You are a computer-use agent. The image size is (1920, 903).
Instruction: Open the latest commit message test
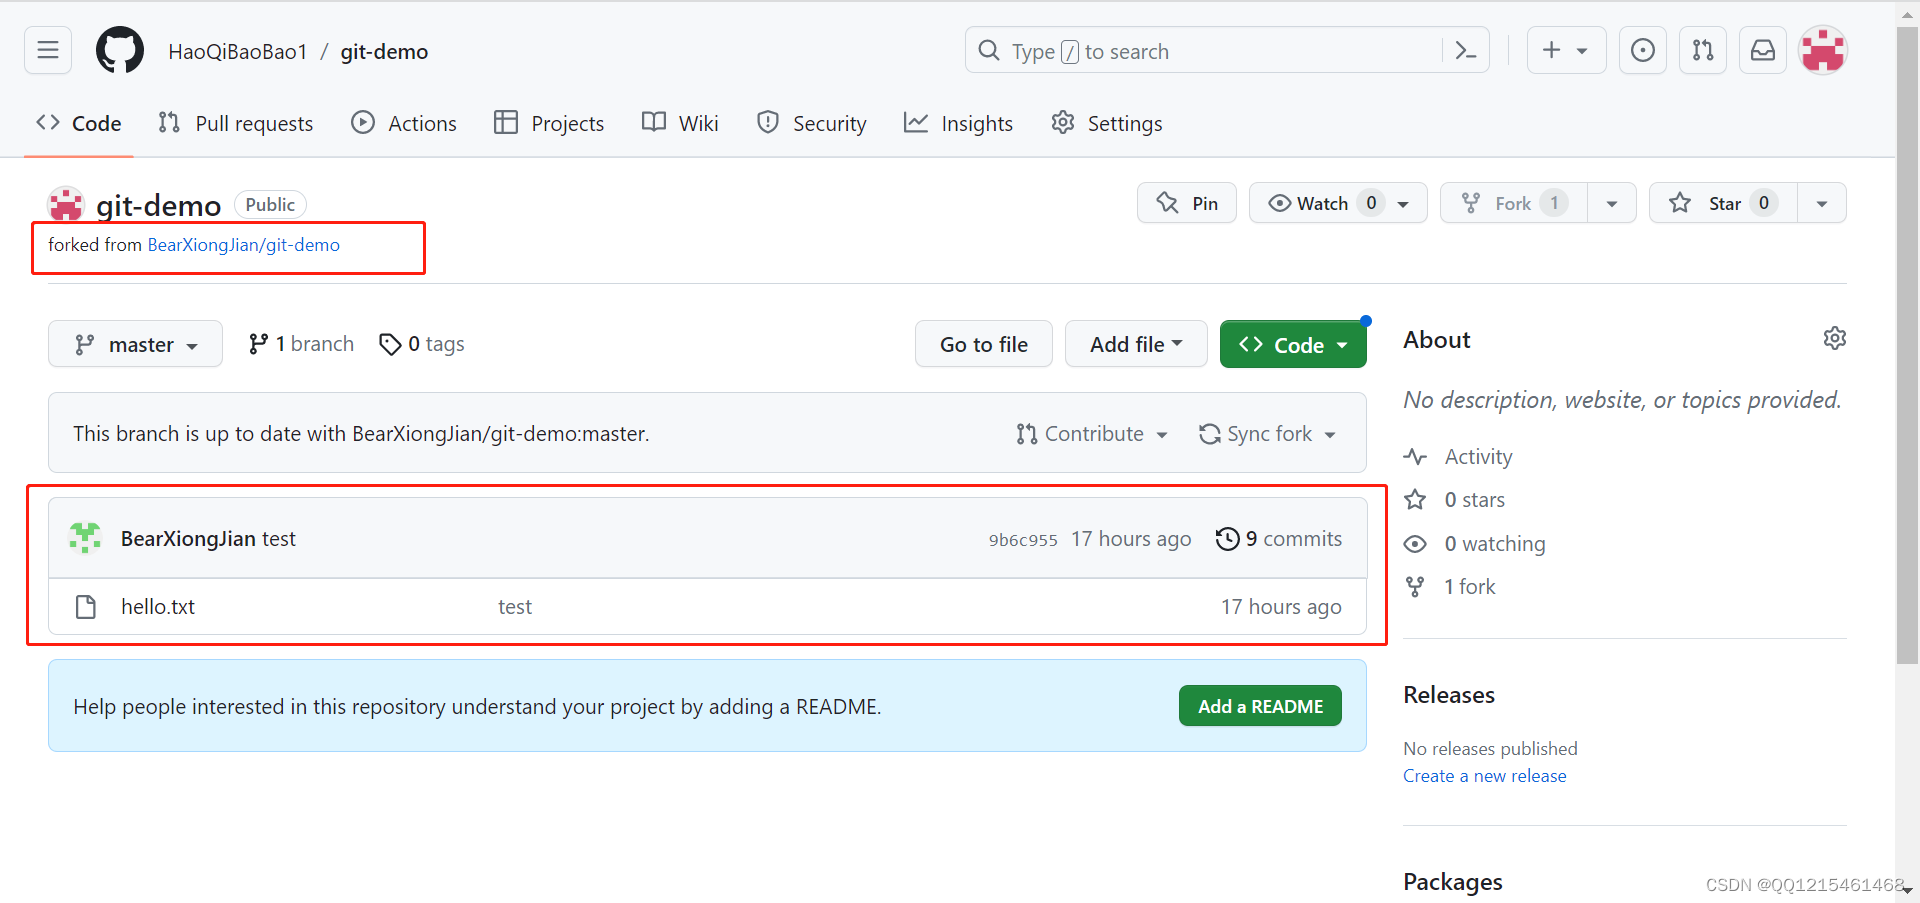(279, 539)
